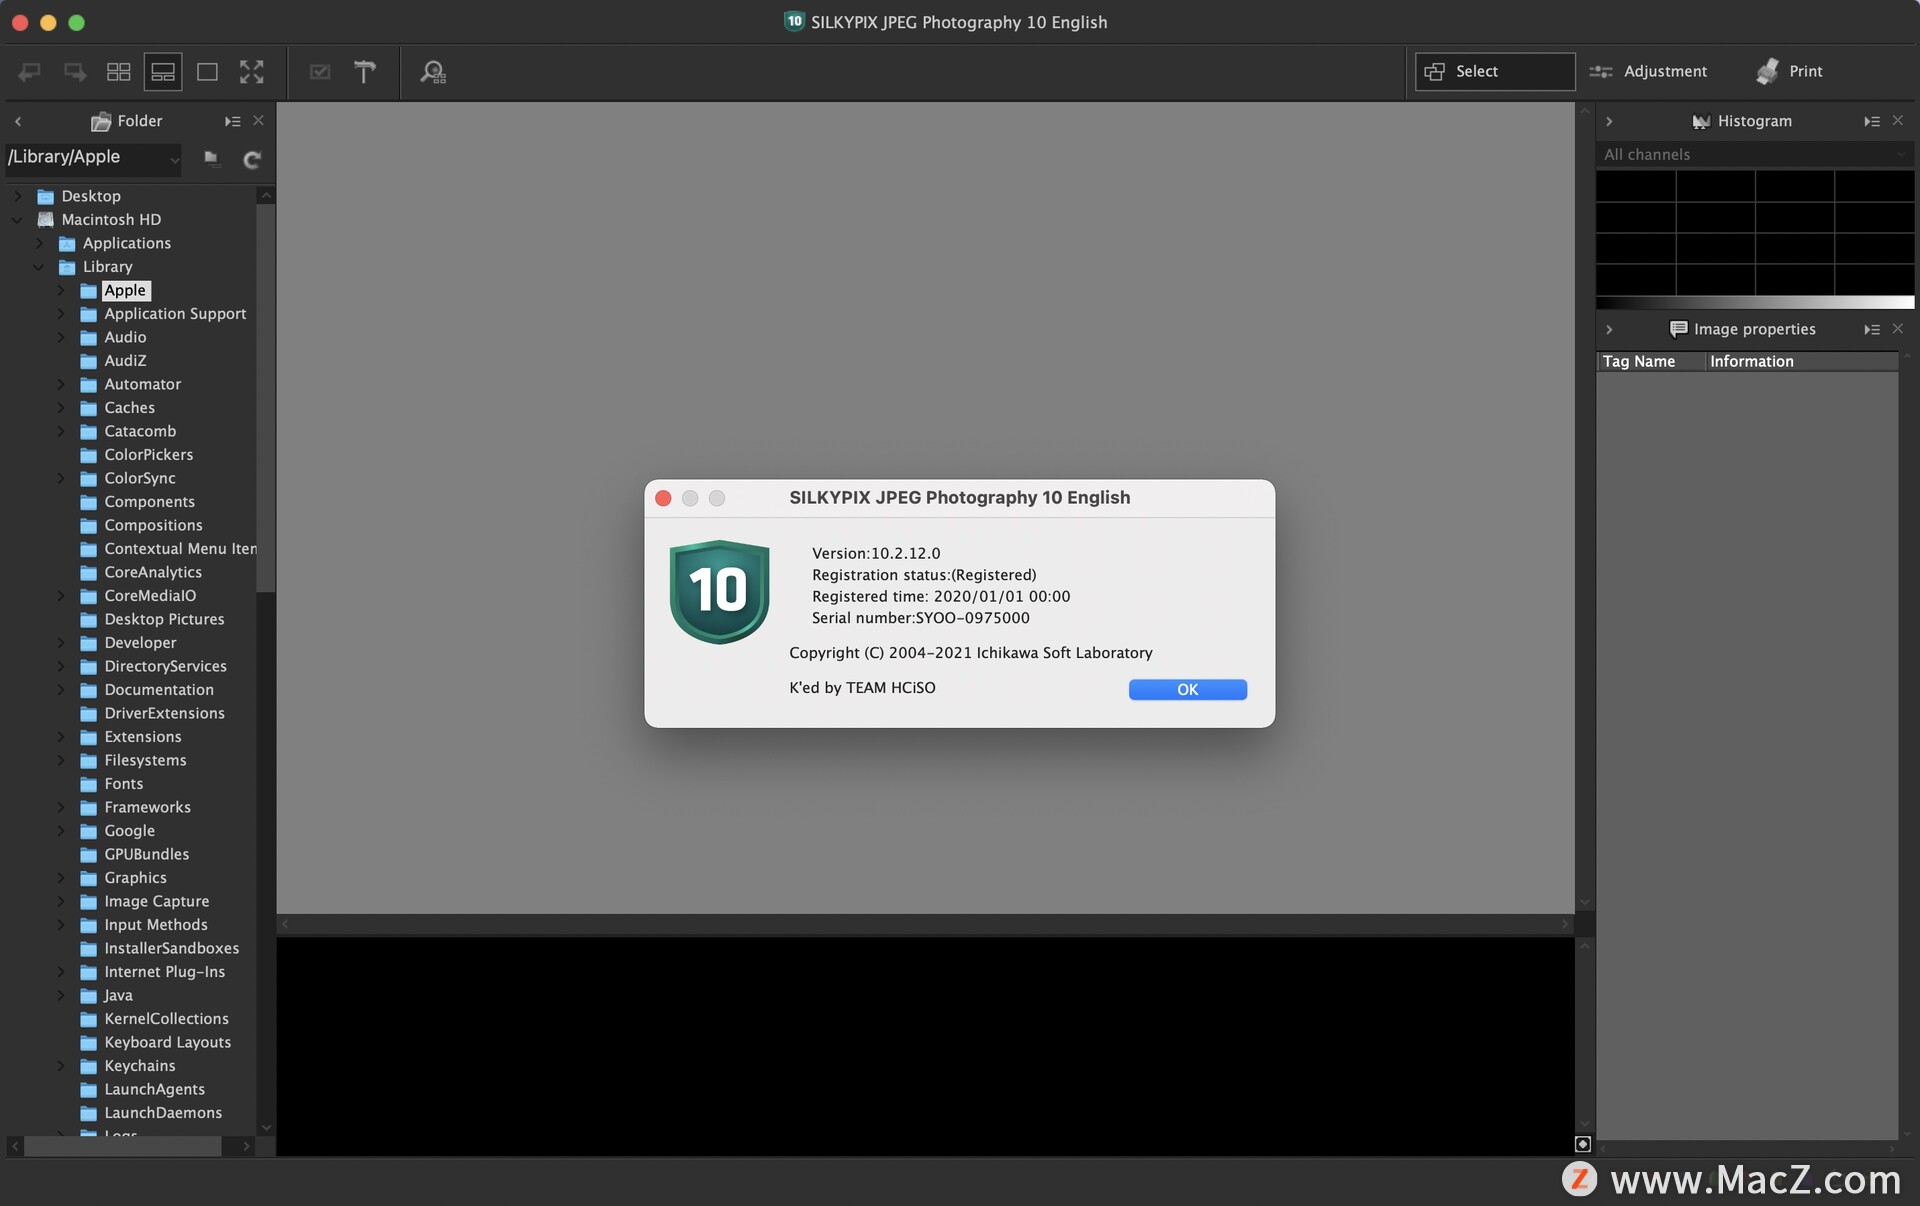1920x1206 pixels.
Task: Enter full screen preview mode
Action: 251,71
